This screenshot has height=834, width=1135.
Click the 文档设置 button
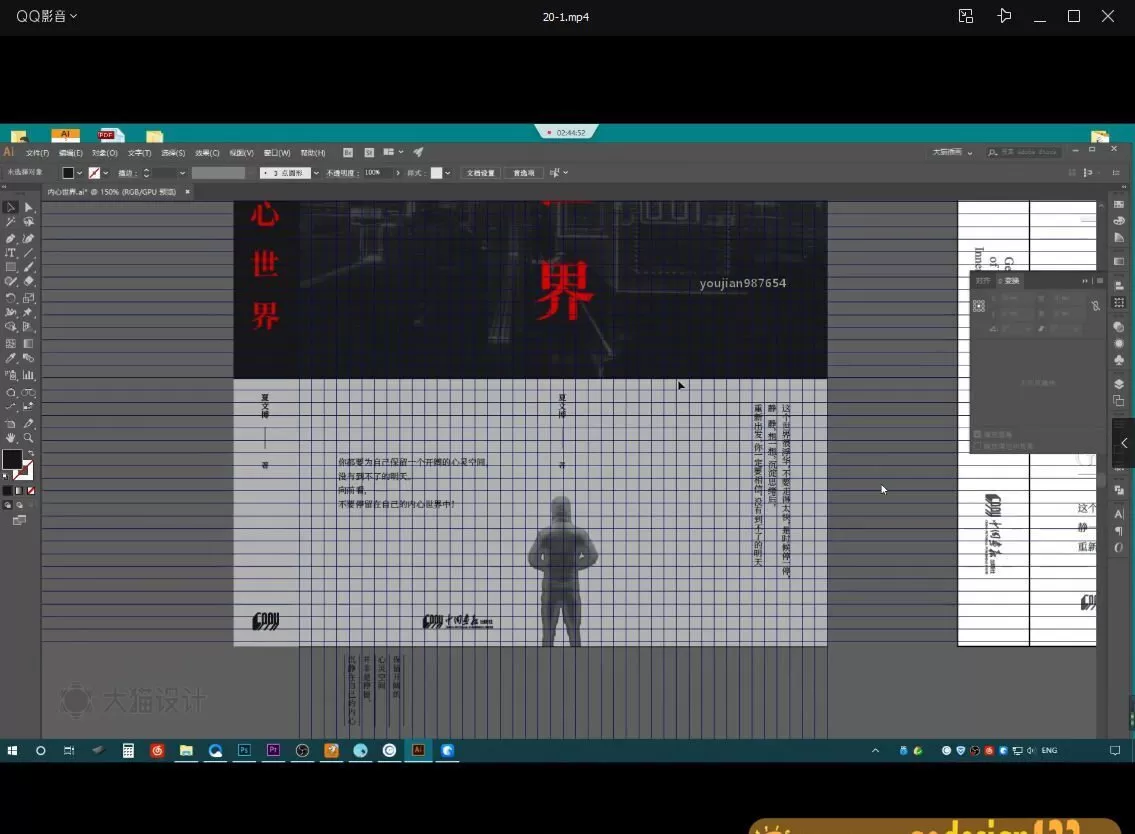[x=481, y=173]
